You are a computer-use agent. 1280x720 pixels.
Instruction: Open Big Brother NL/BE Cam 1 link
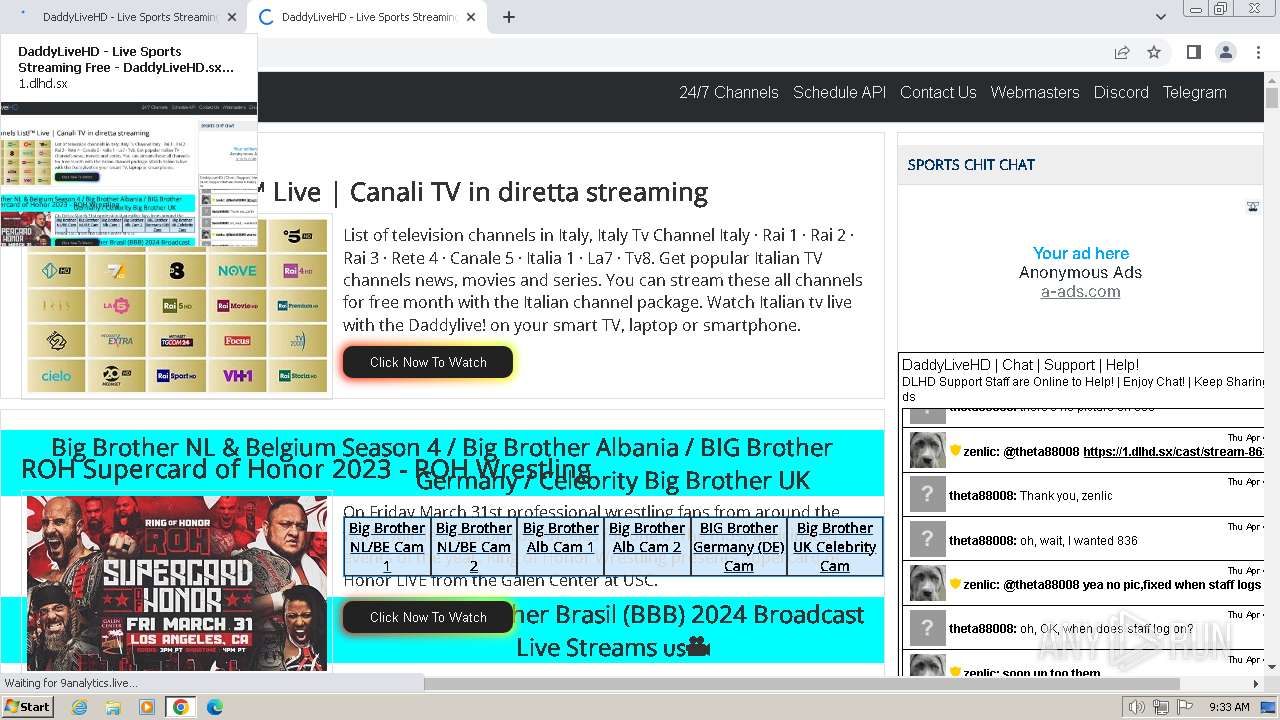click(387, 547)
